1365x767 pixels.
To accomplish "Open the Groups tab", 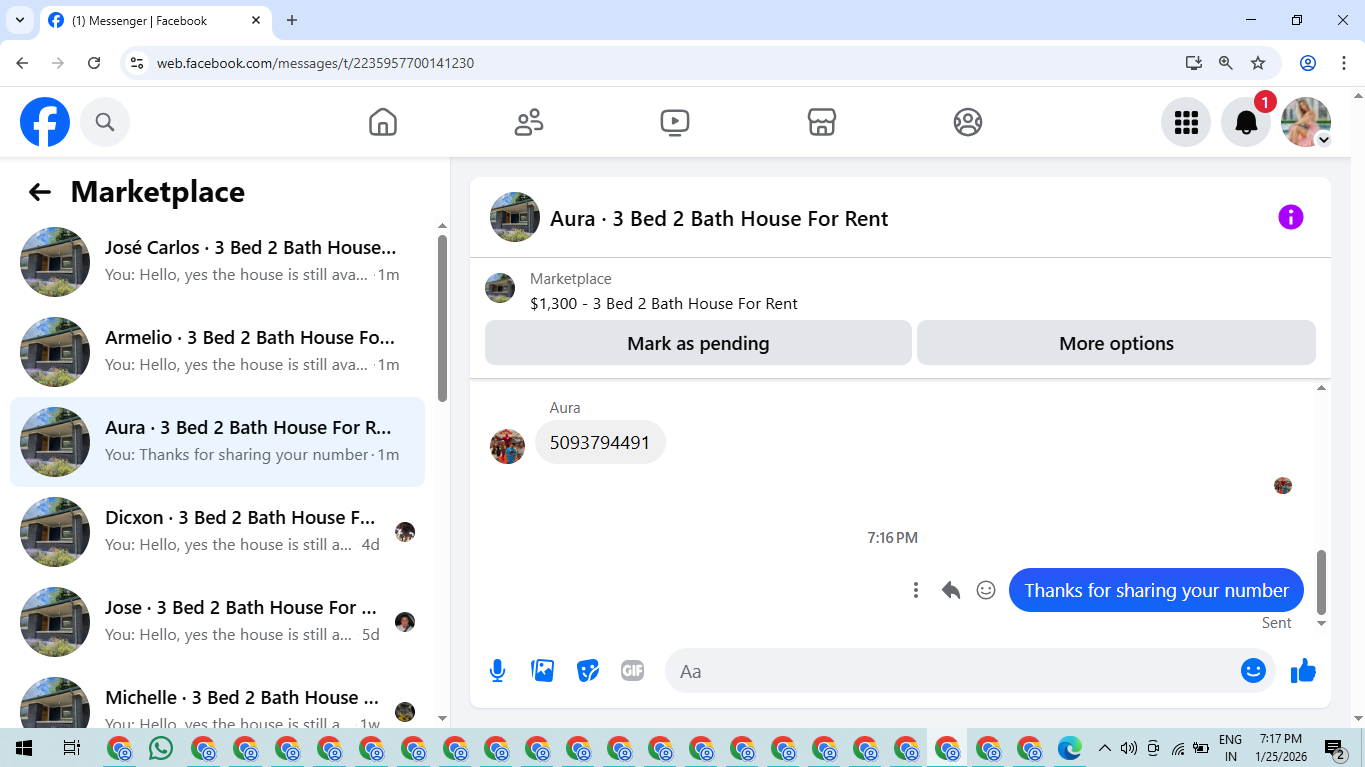I will [967, 122].
